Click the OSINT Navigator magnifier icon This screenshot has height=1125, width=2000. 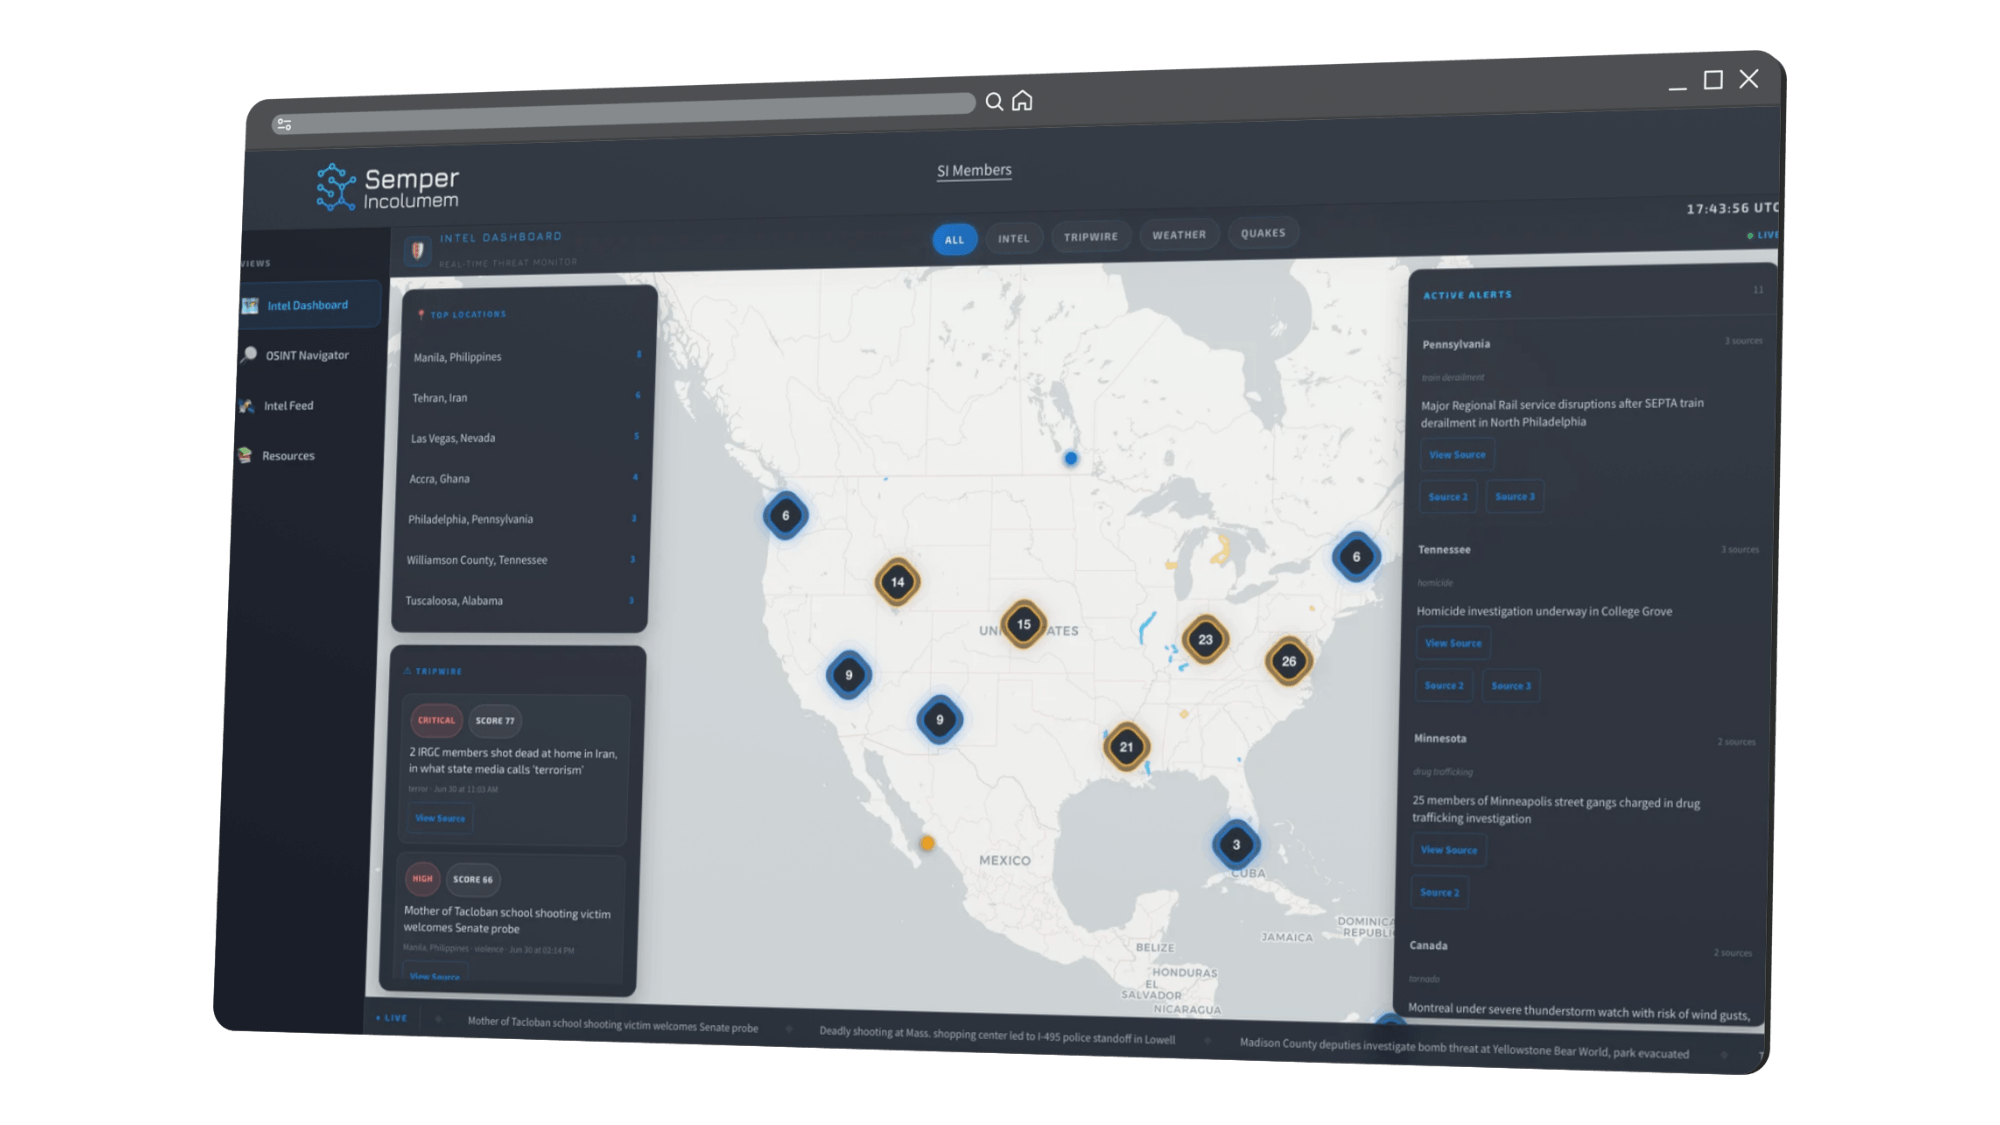click(249, 355)
